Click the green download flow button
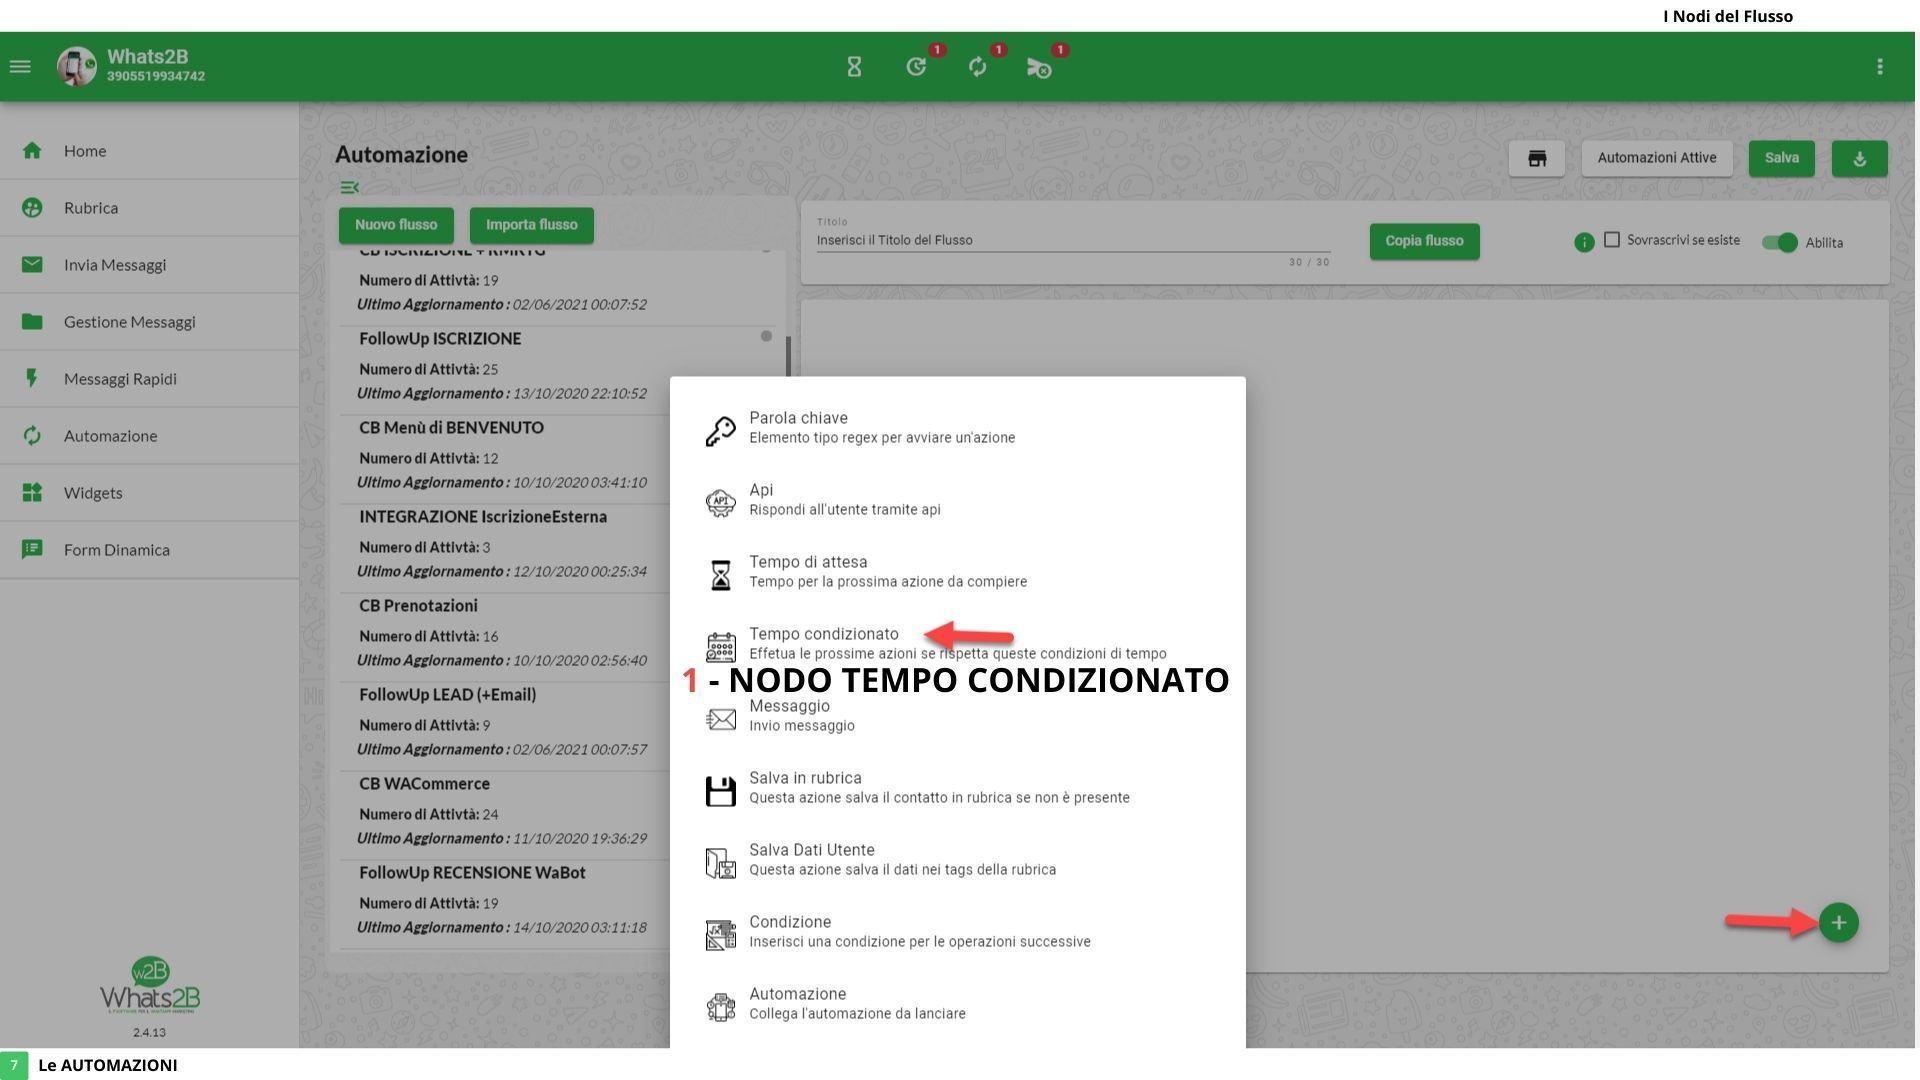Image resolution: width=1920 pixels, height=1080 pixels. pos(1860,158)
